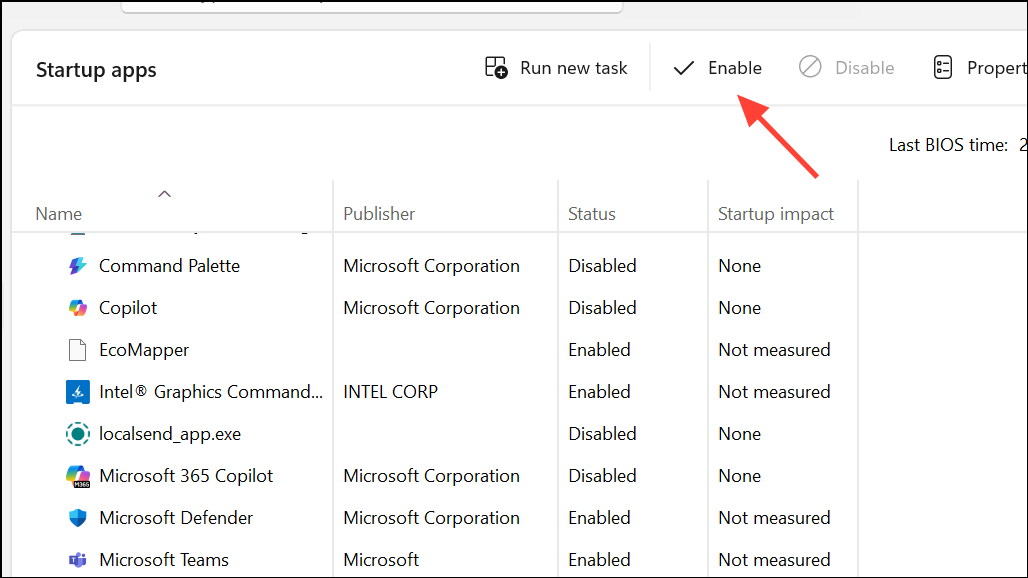The height and width of the screenshot is (578, 1028).
Task: Click the Properties icon
Action: pyautogui.click(x=942, y=67)
